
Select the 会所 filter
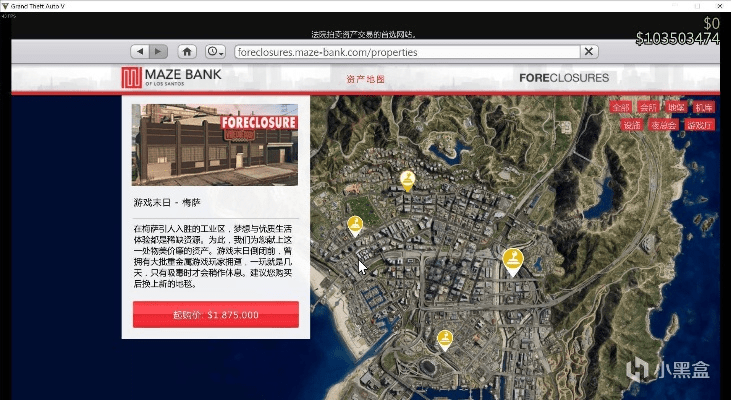pos(649,107)
